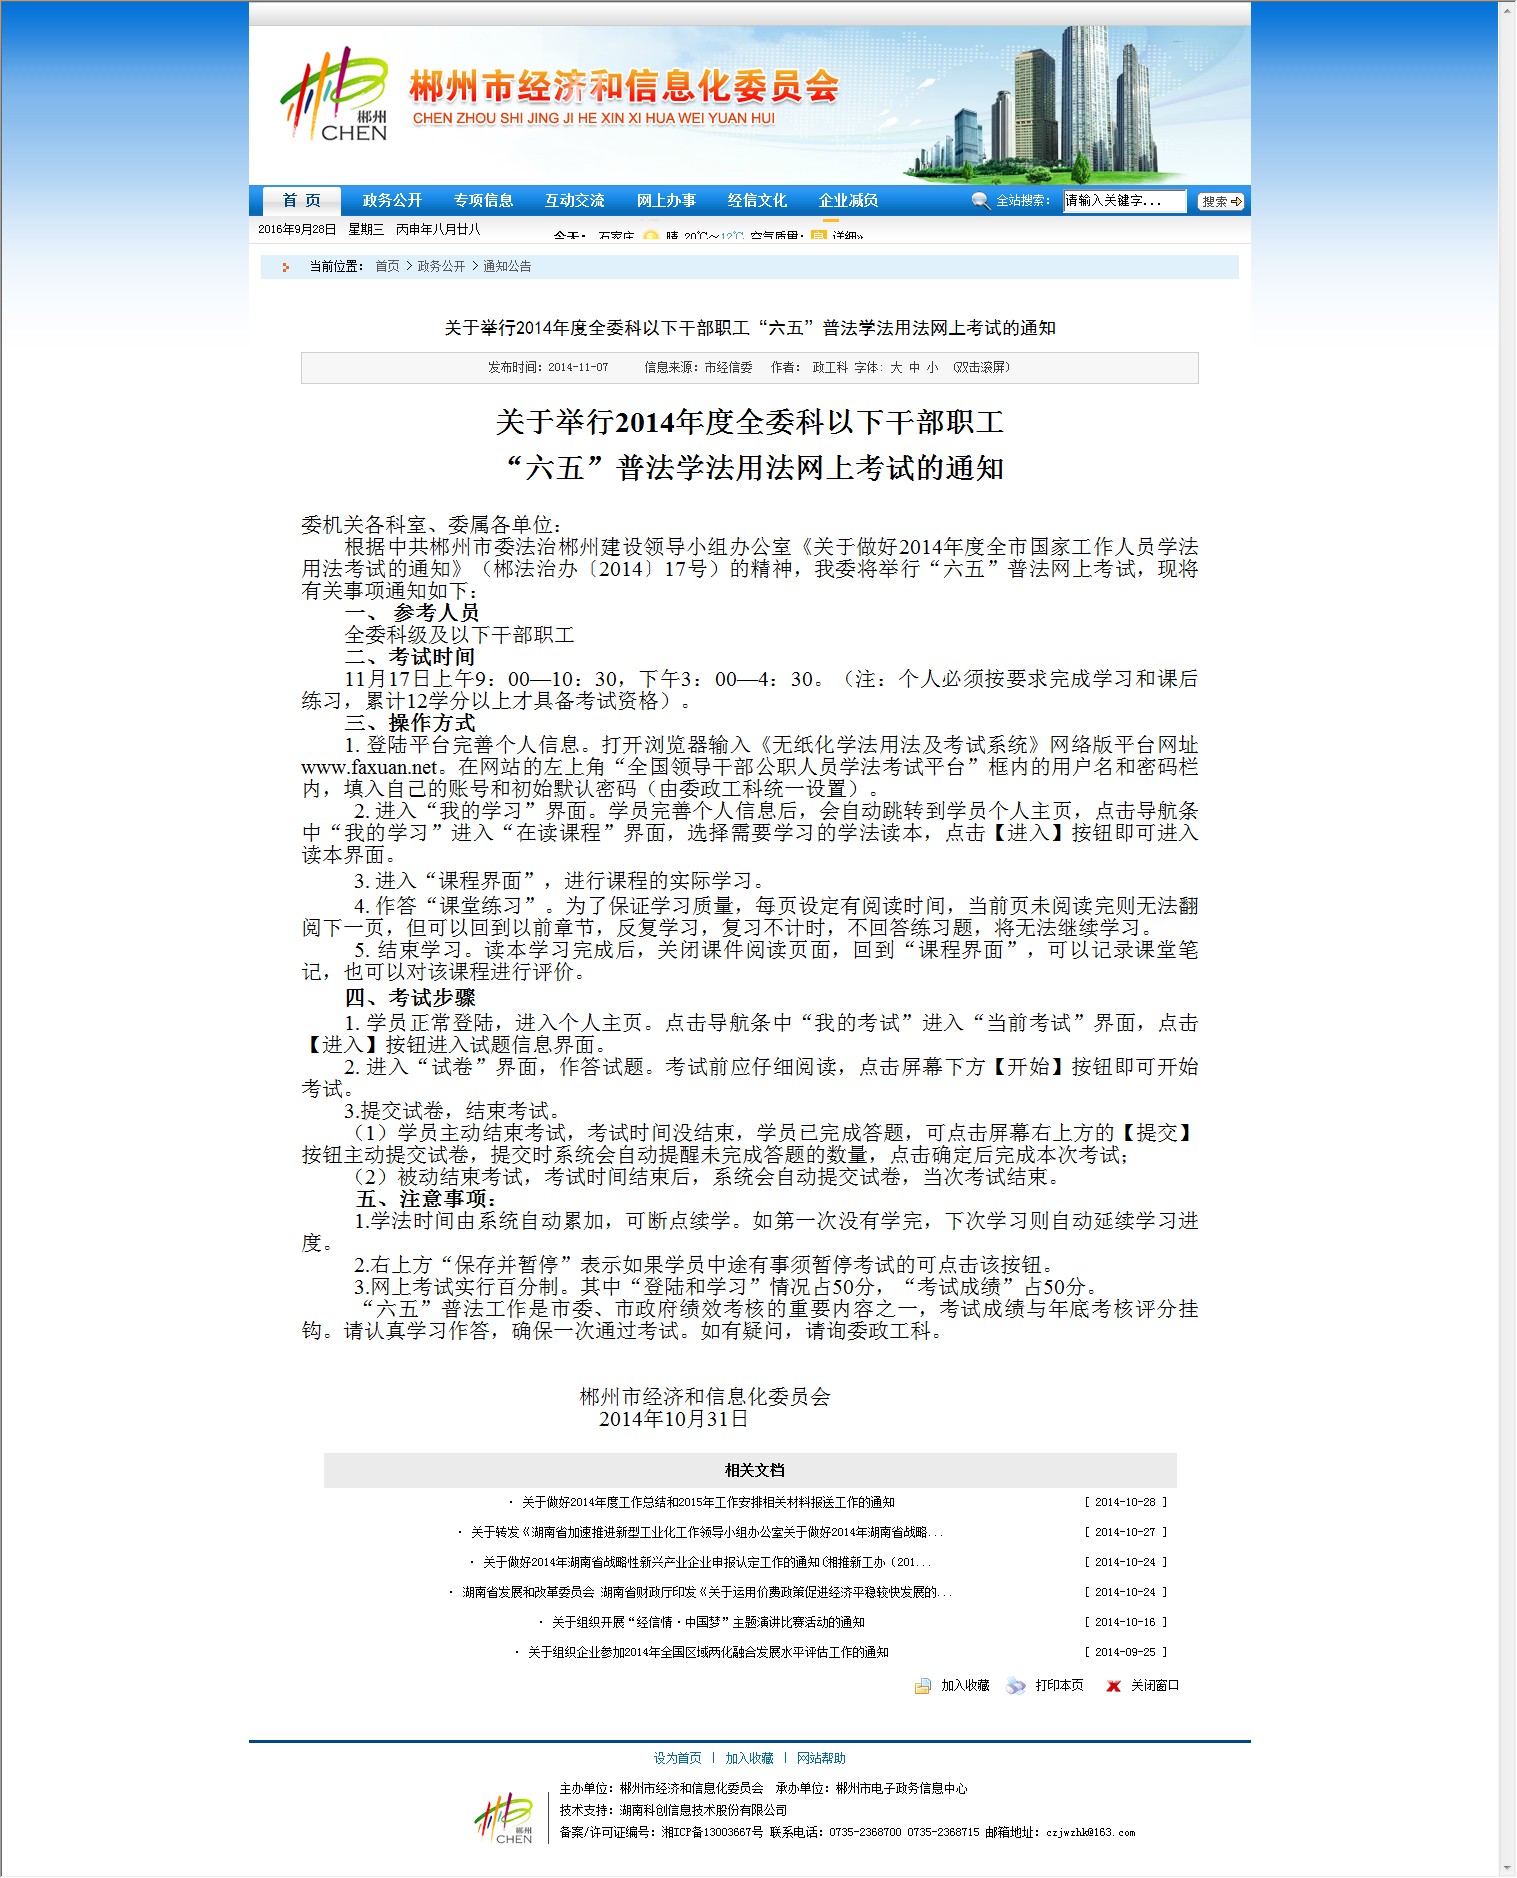Image resolution: width=1517 pixels, height=1878 pixels.
Task: Open the 首页 navigation tab
Action: (302, 201)
